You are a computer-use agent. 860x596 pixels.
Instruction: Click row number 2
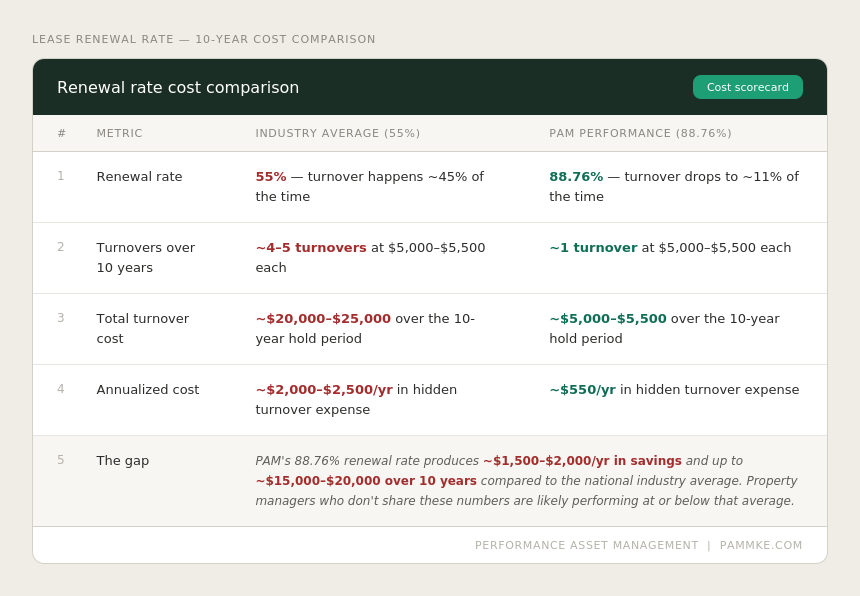[61, 247]
